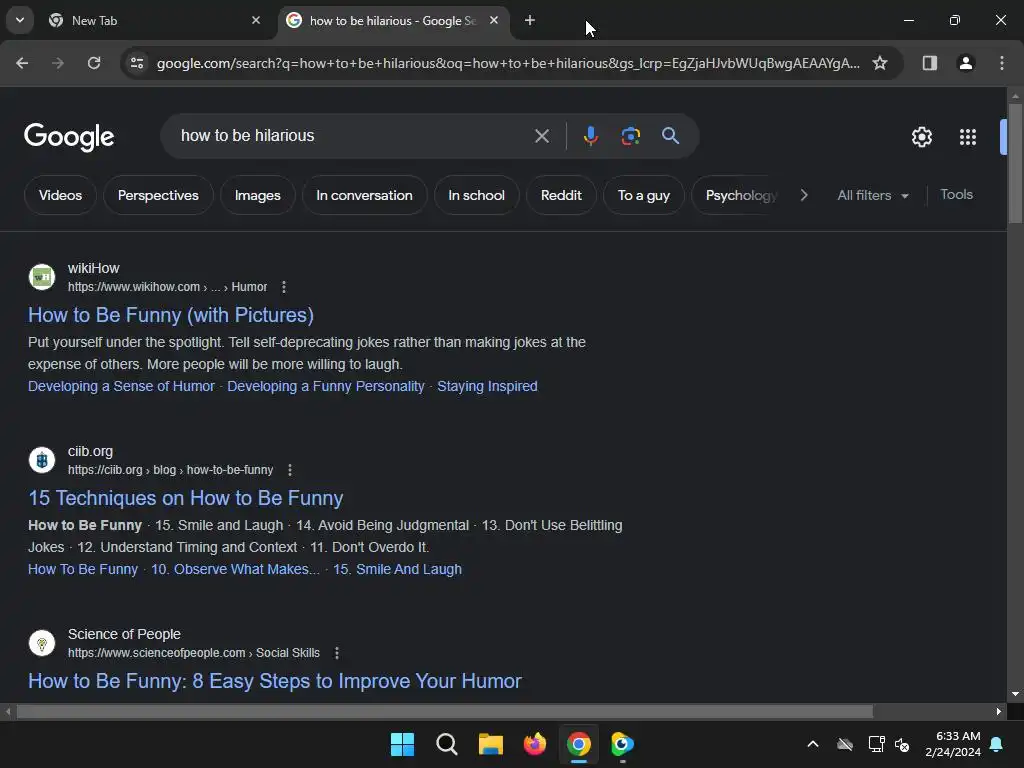Open 'How To Be Funny' sitelink under ciib.org
Screen dimensions: 1024x768
(83, 569)
